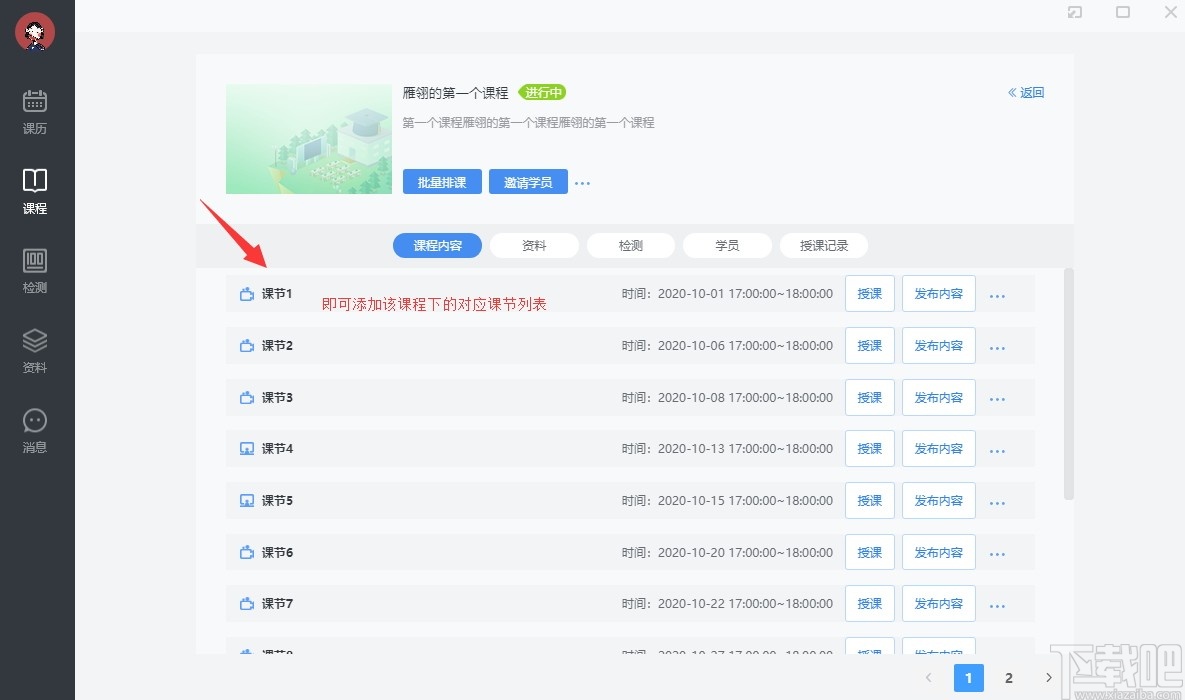Screen dimensions: 1185x700
Task: Click the camera icon beside 课节1
Action: point(247,293)
